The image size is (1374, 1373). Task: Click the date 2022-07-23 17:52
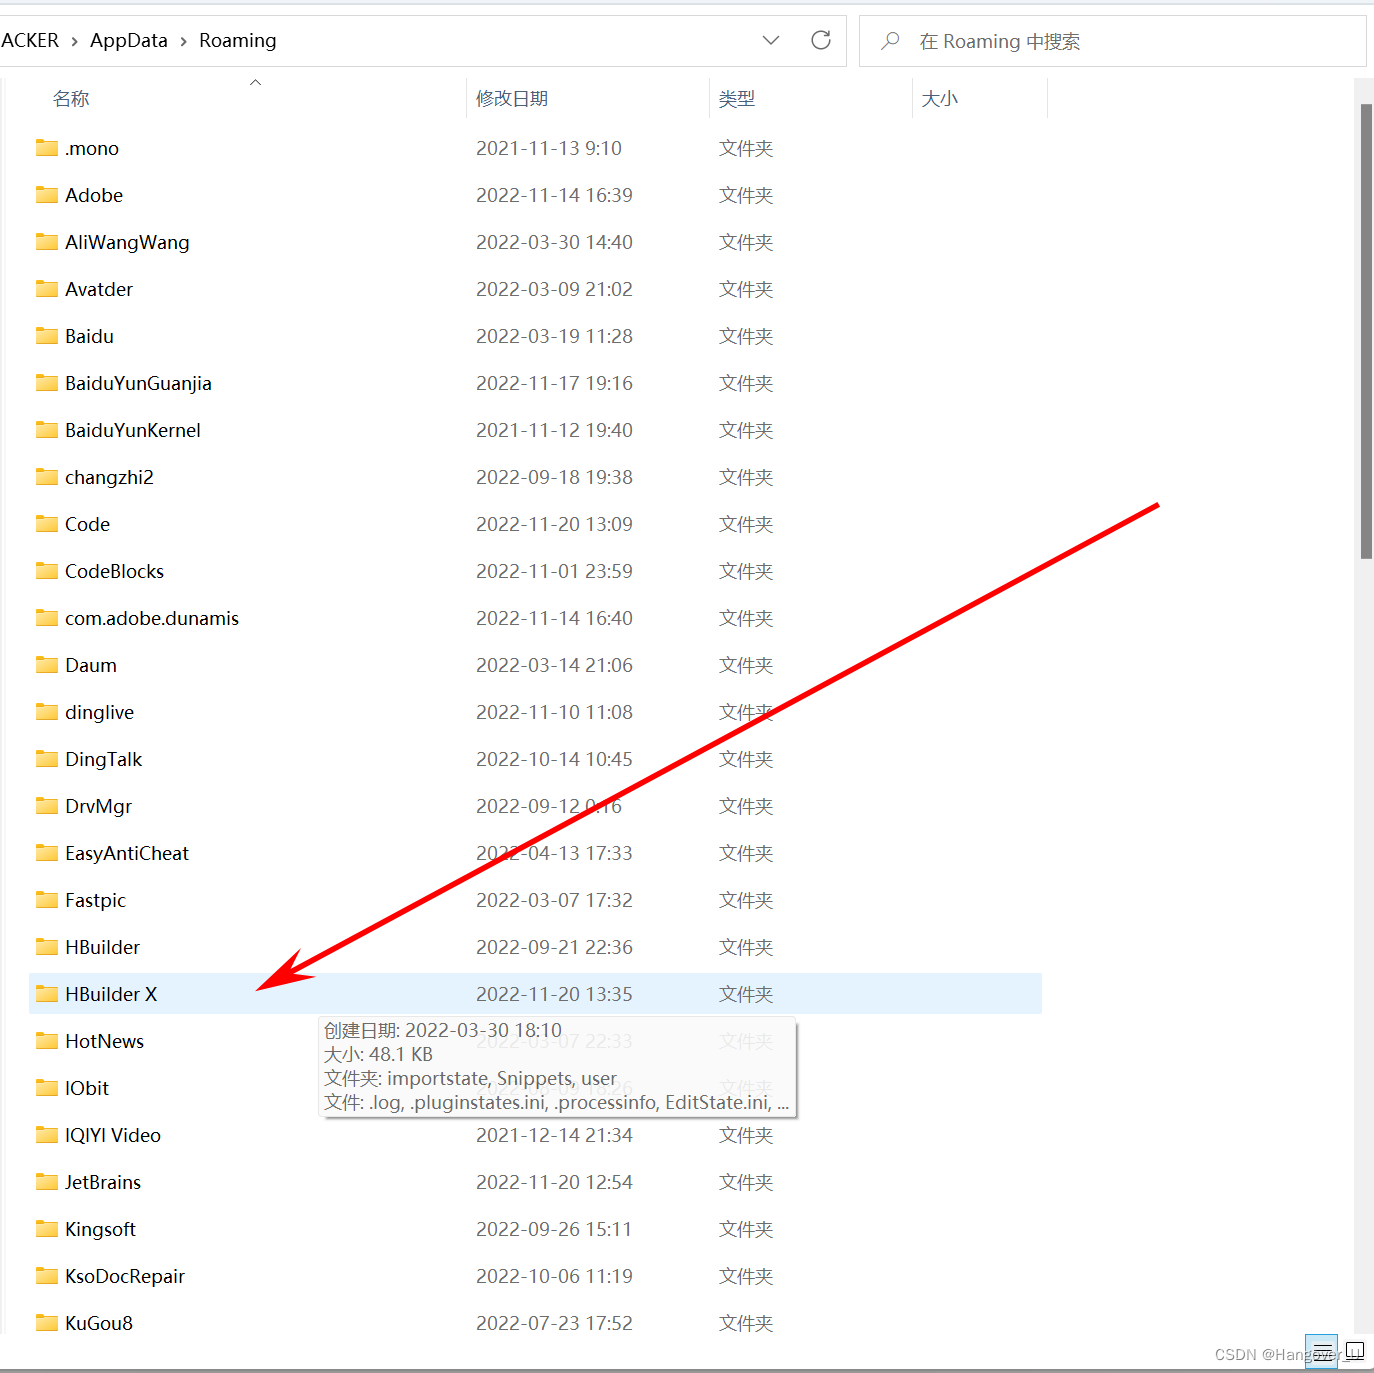point(554,1323)
